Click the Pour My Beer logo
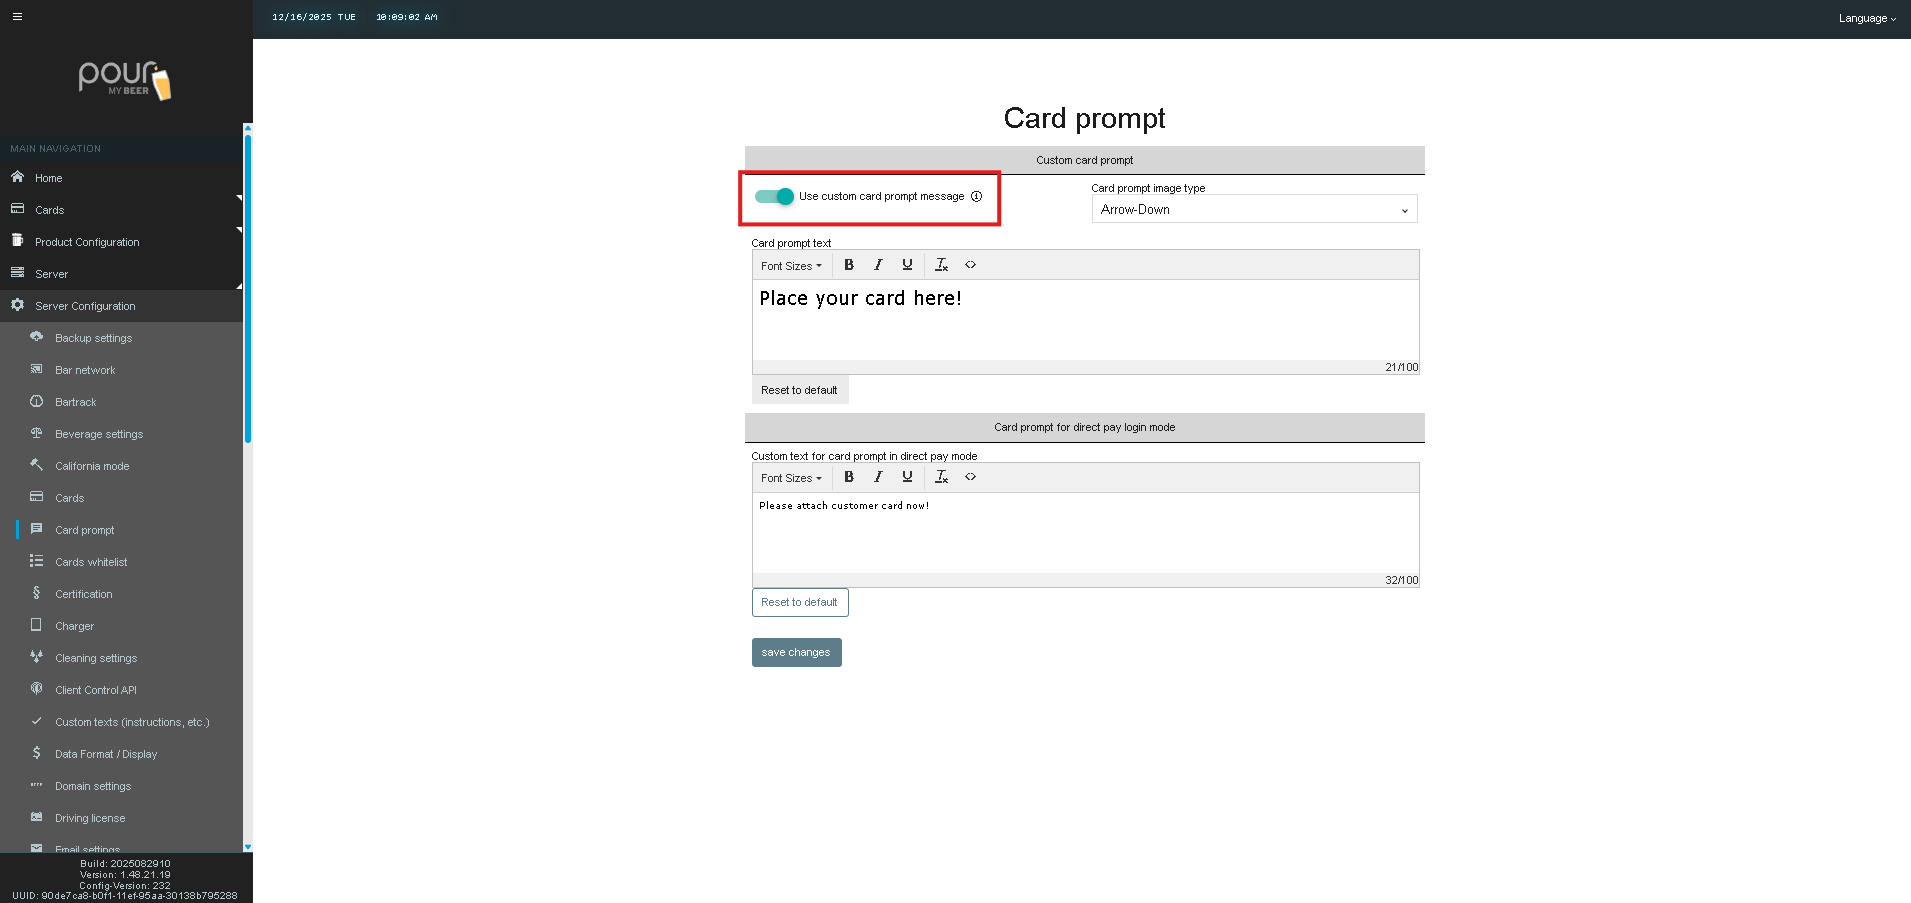This screenshot has width=1911, height=903. [125, 80]
